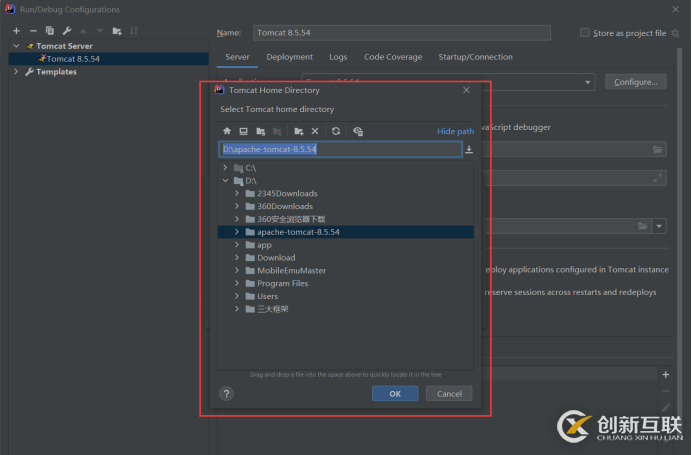Click the Hide path link
692x455 pixels.
(x=455, y=131)
